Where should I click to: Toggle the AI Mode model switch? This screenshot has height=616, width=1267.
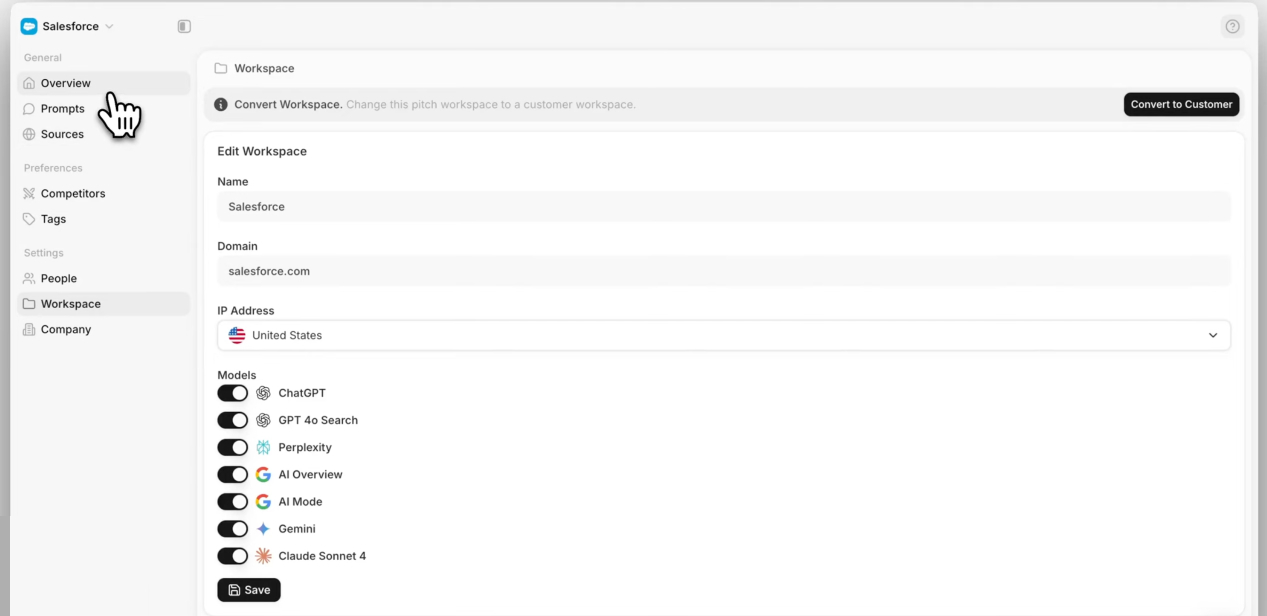pyautogui.click(x=232, y=501)
